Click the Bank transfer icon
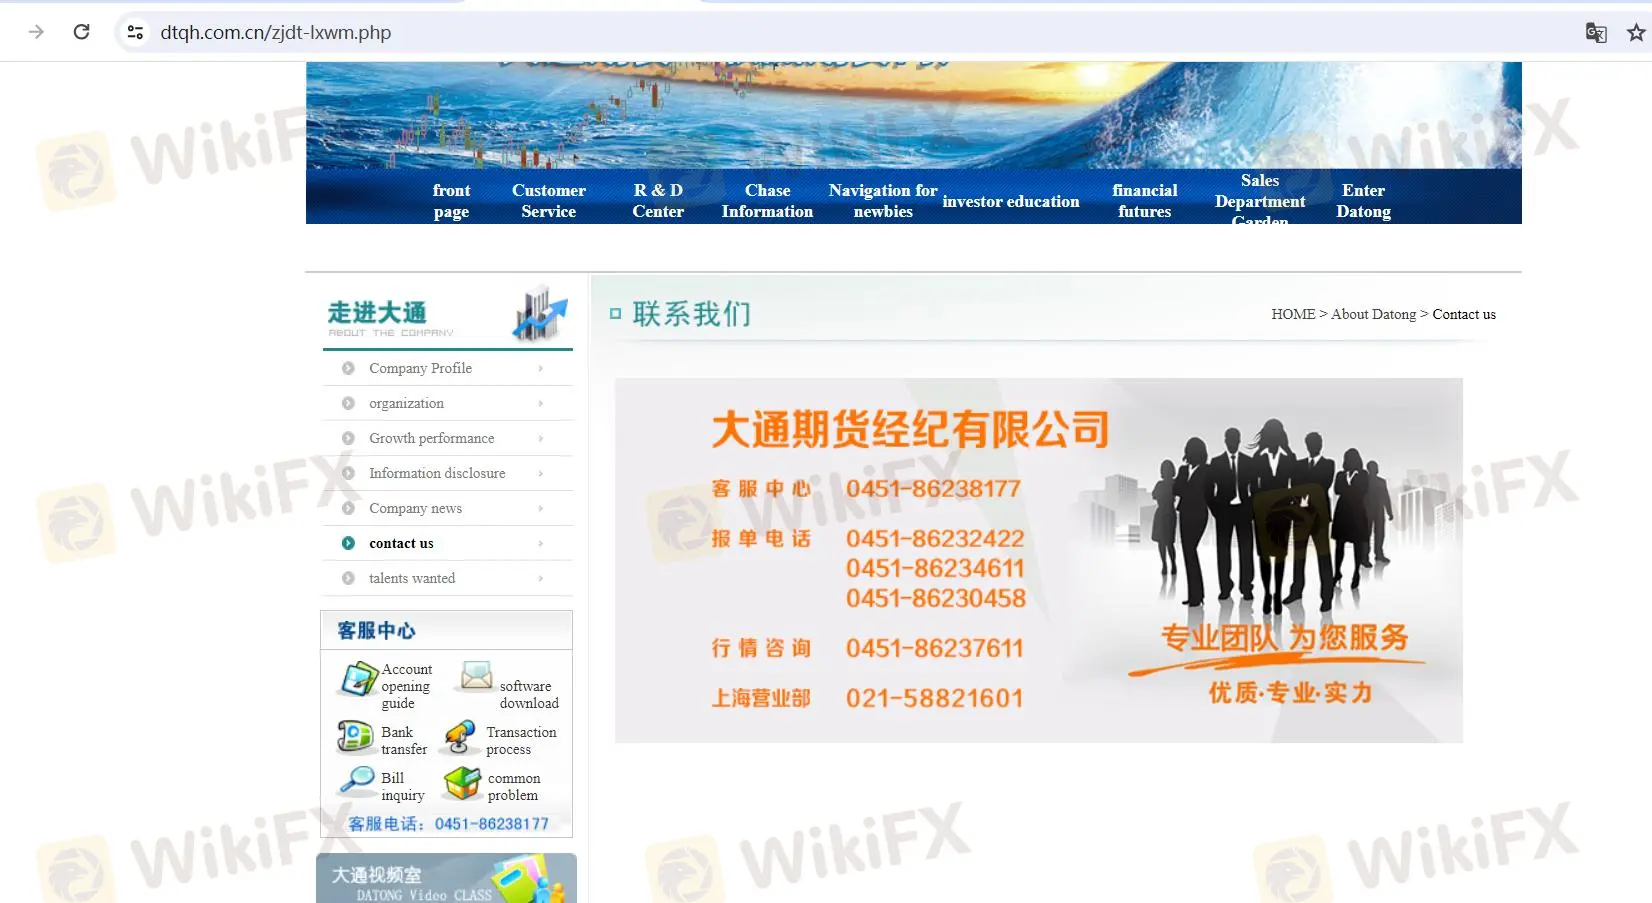Image resolution: width=1652 pixels, height=903 pixels. point(355,737)
